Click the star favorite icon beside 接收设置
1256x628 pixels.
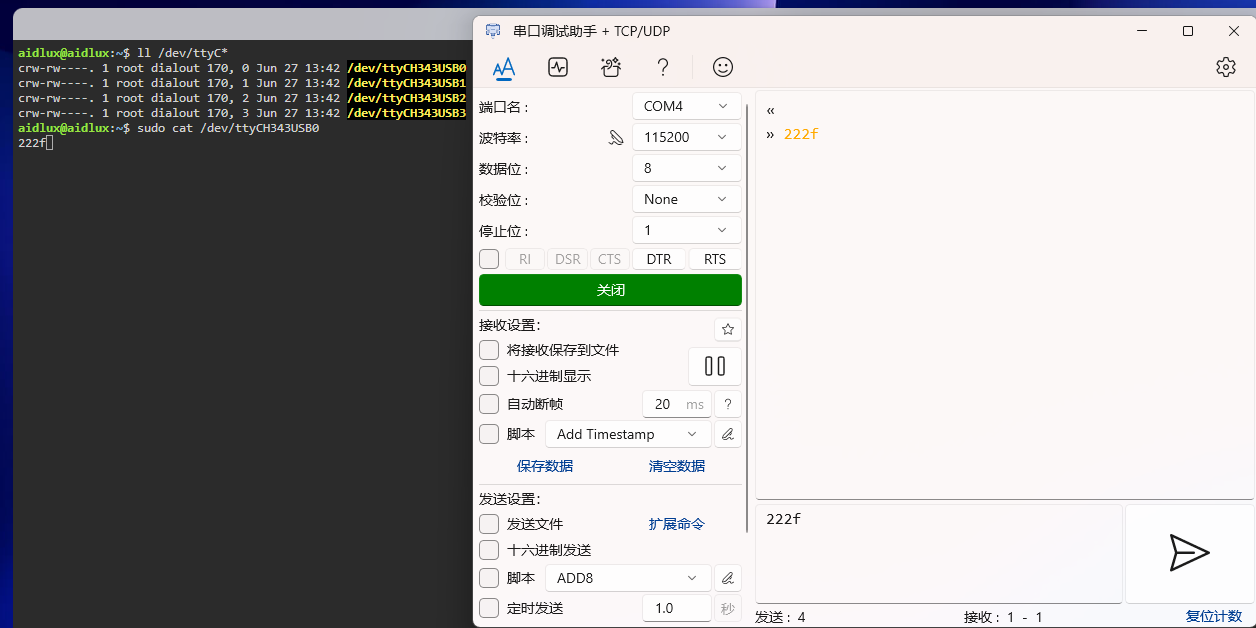click(x=727, y=328)
